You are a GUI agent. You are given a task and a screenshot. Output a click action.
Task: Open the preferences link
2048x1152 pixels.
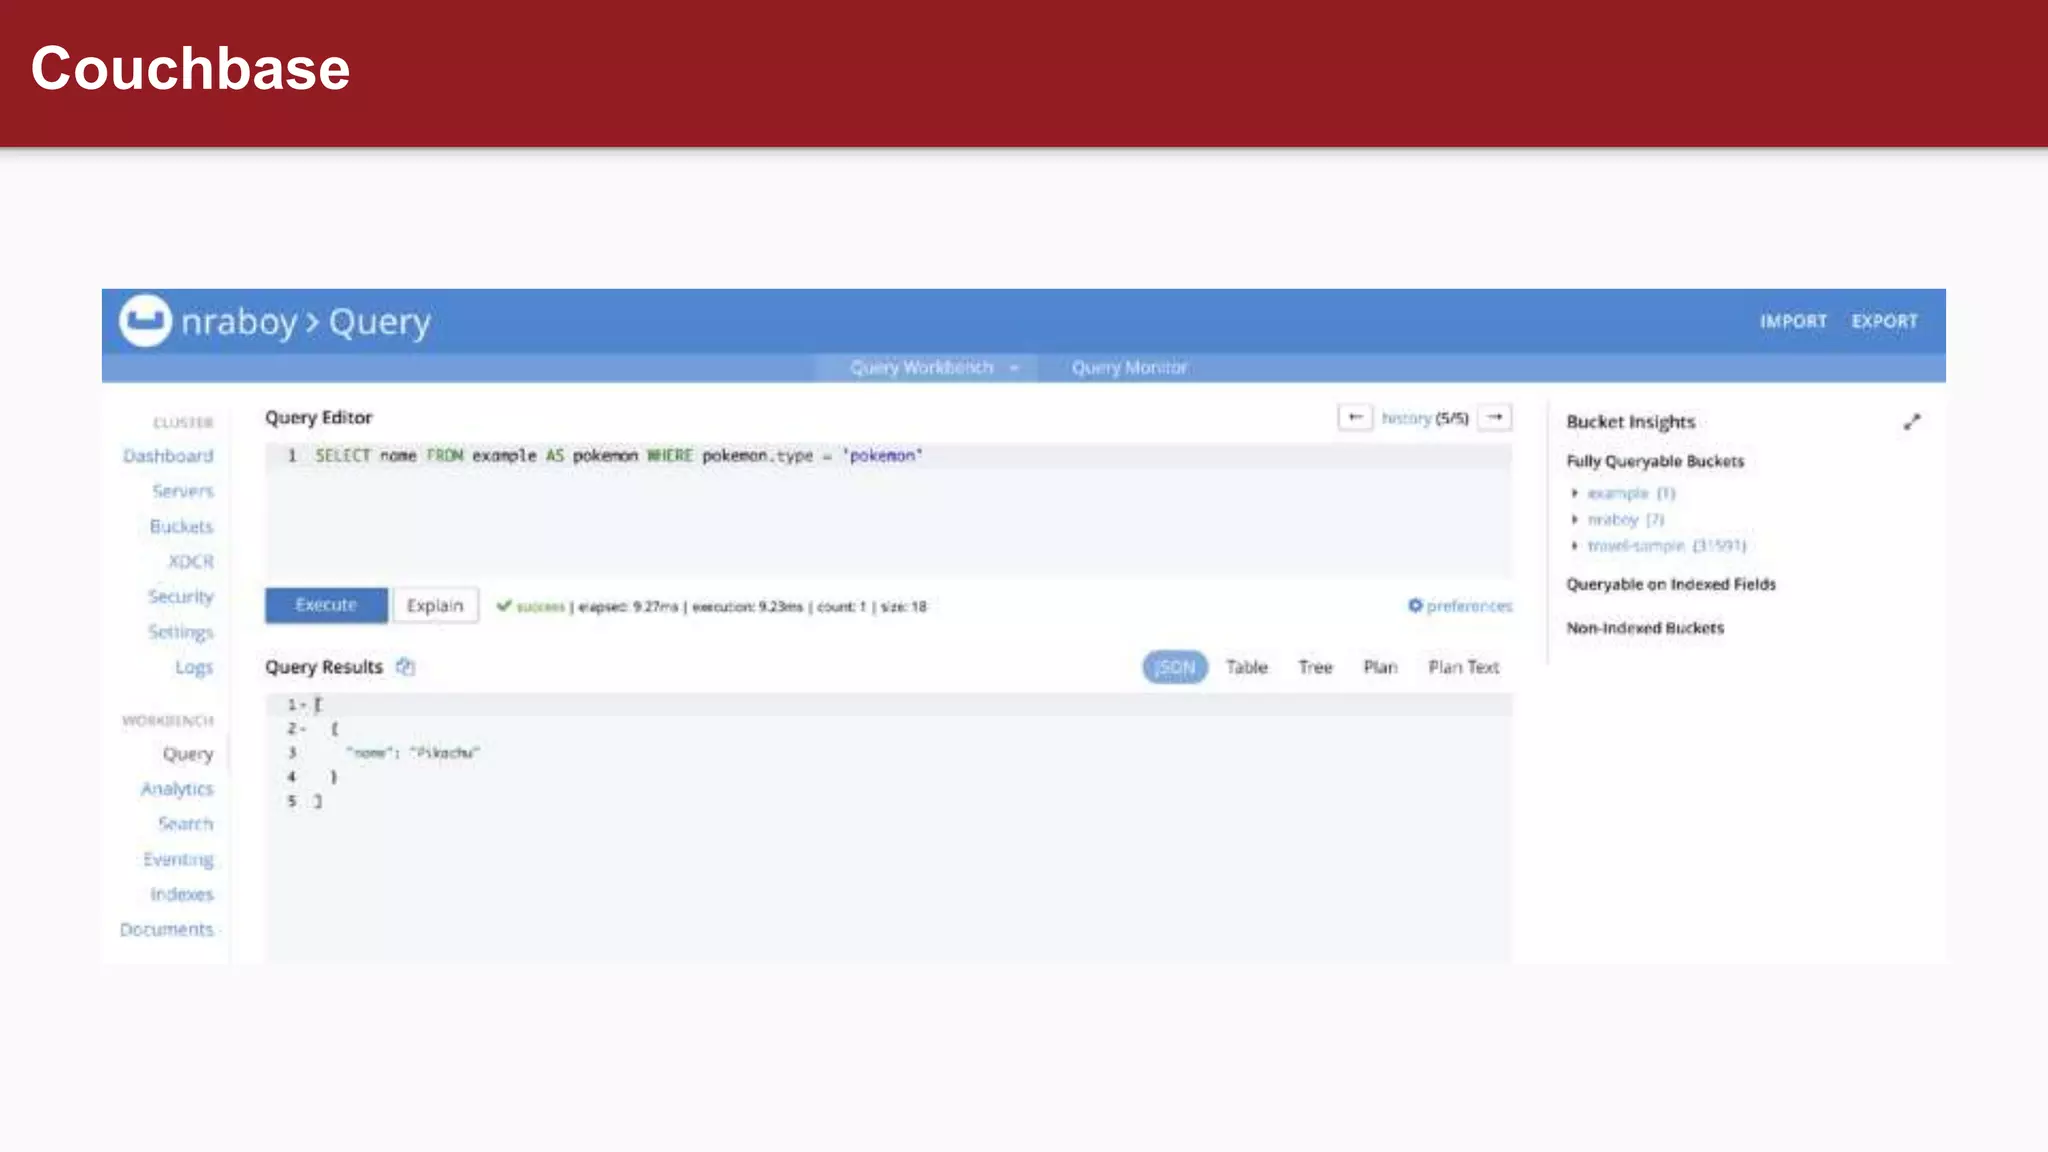pyautogui.click(x=1469, y=606)
